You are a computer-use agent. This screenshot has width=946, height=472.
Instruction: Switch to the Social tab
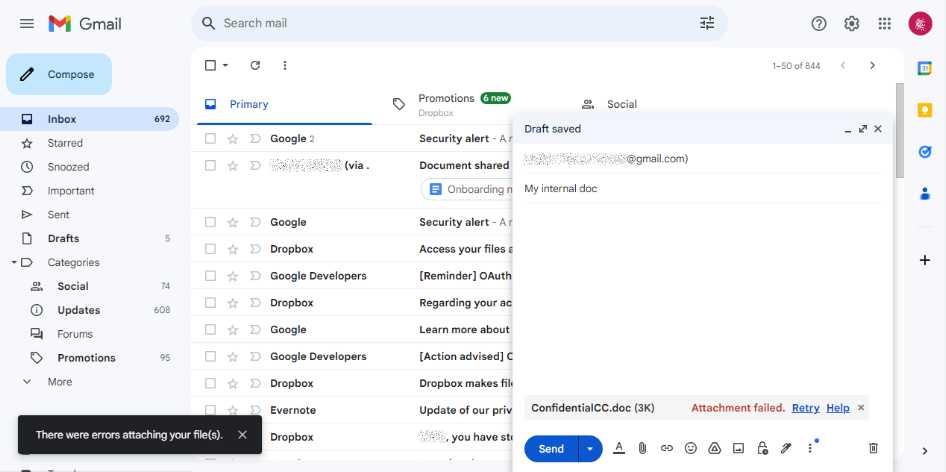664,104
